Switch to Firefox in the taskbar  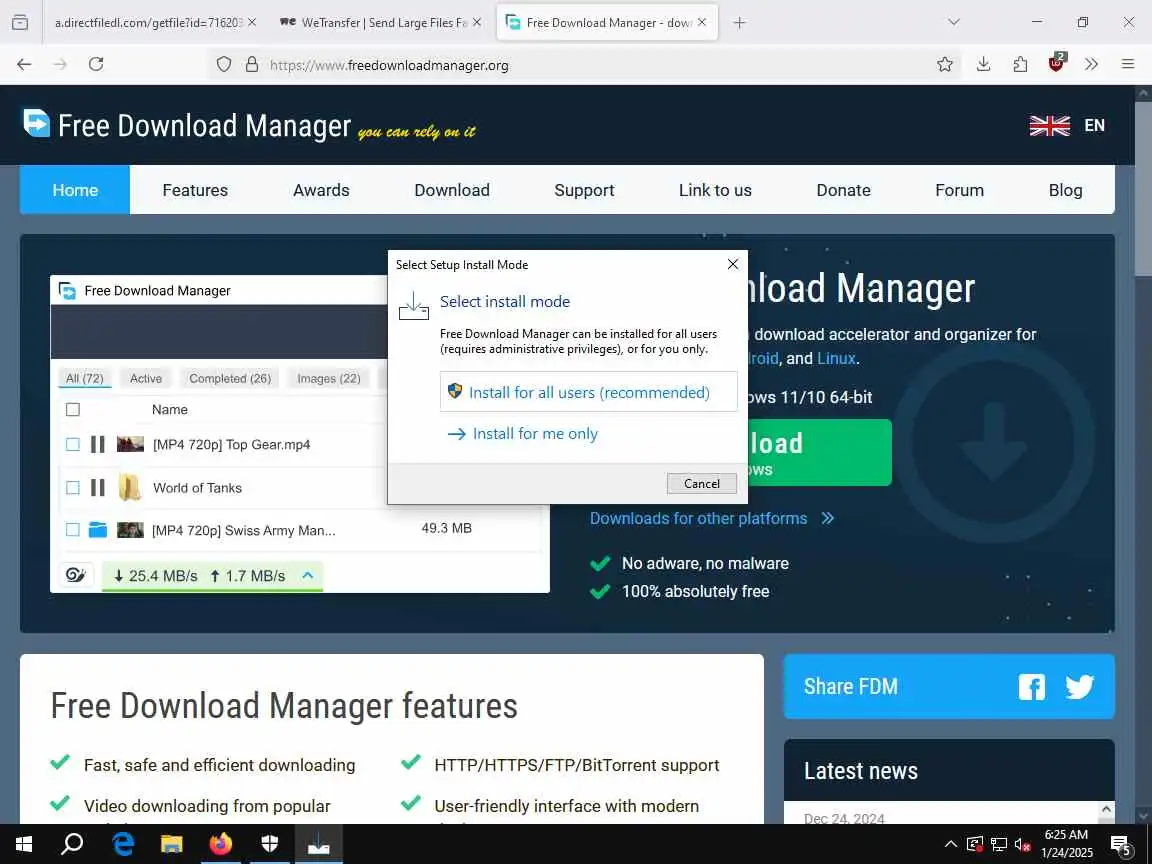click(220, 844)
